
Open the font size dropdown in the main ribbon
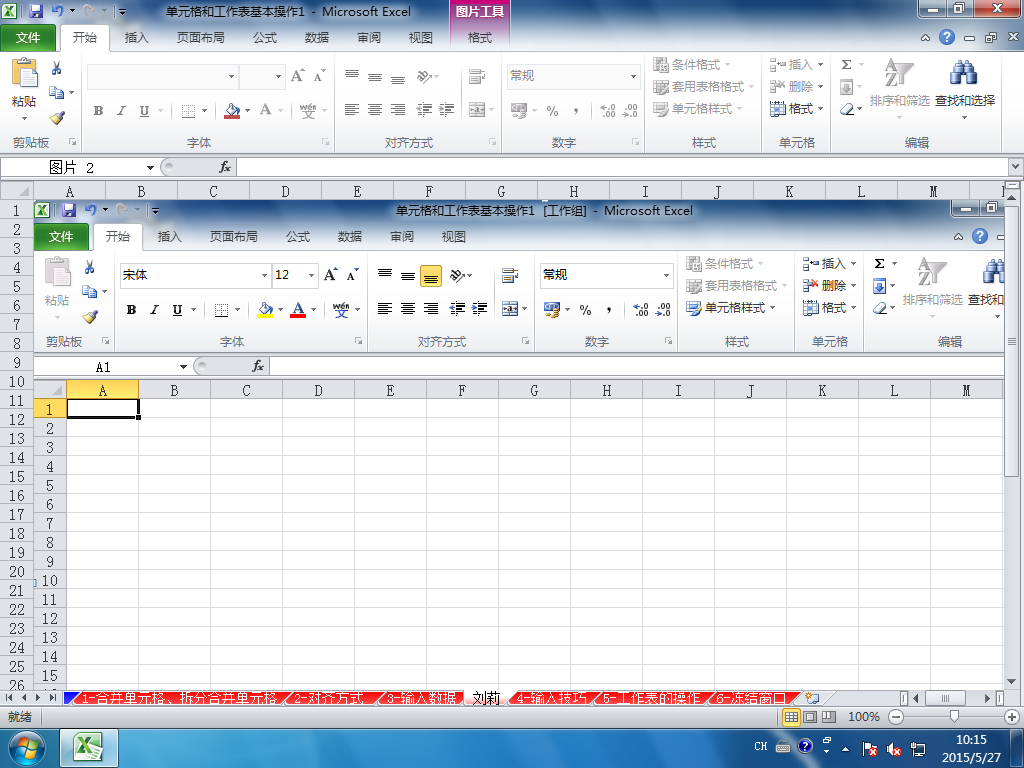pyautogui.click(x=278, y=76)
